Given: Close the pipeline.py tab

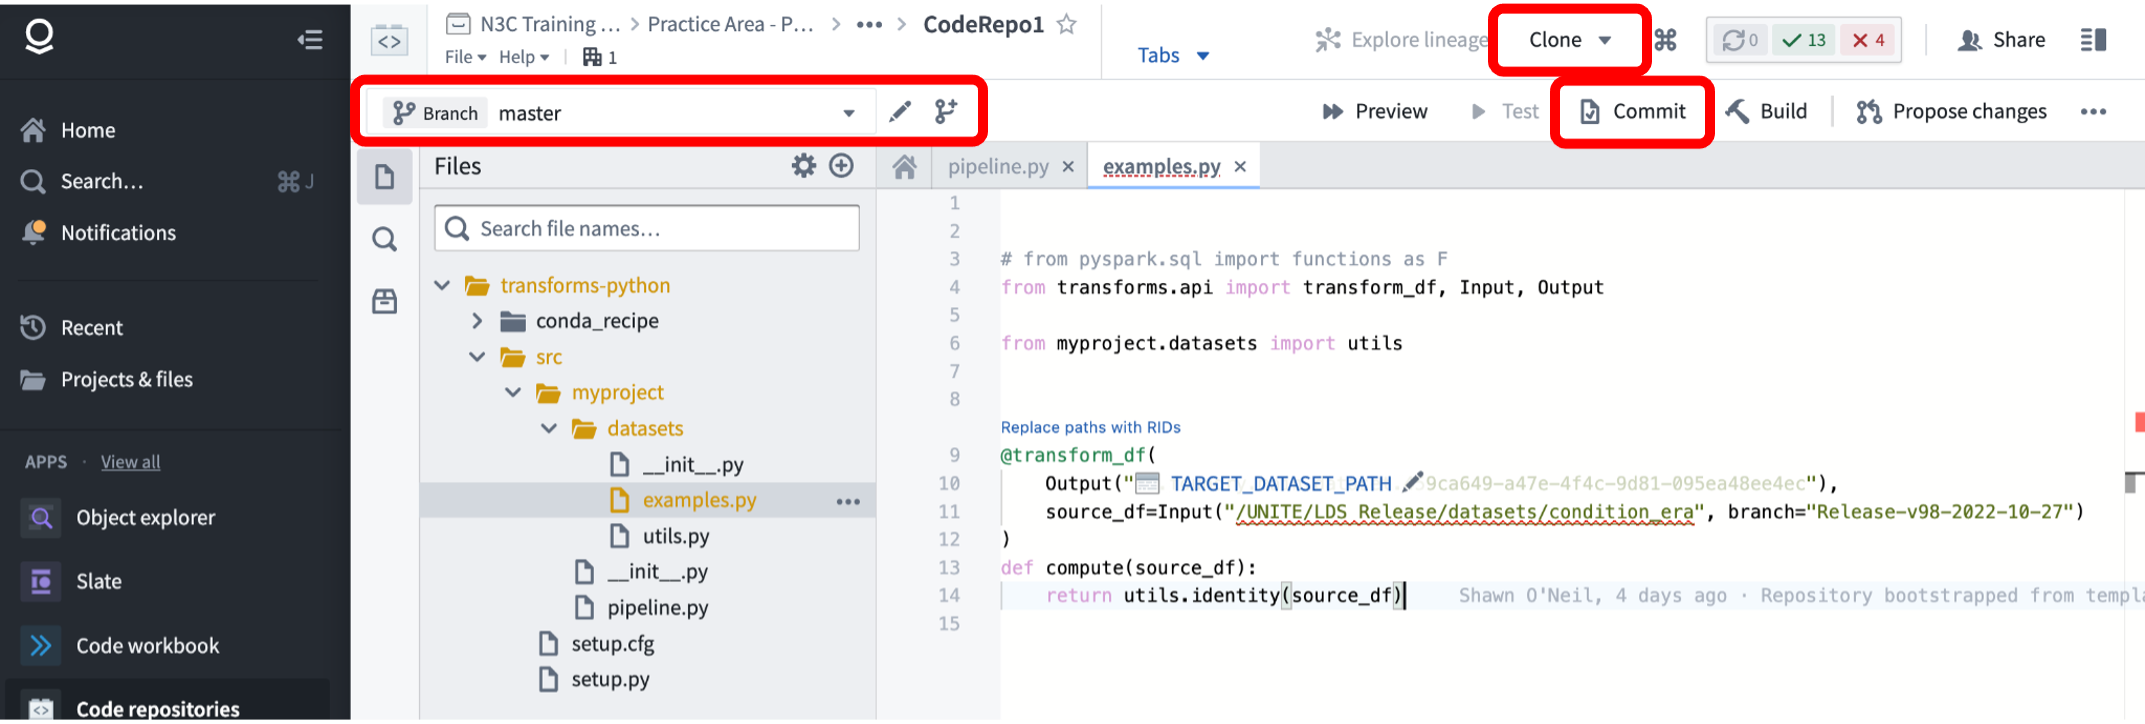Looking at the screenshot, I should (x=1068, y=167).
